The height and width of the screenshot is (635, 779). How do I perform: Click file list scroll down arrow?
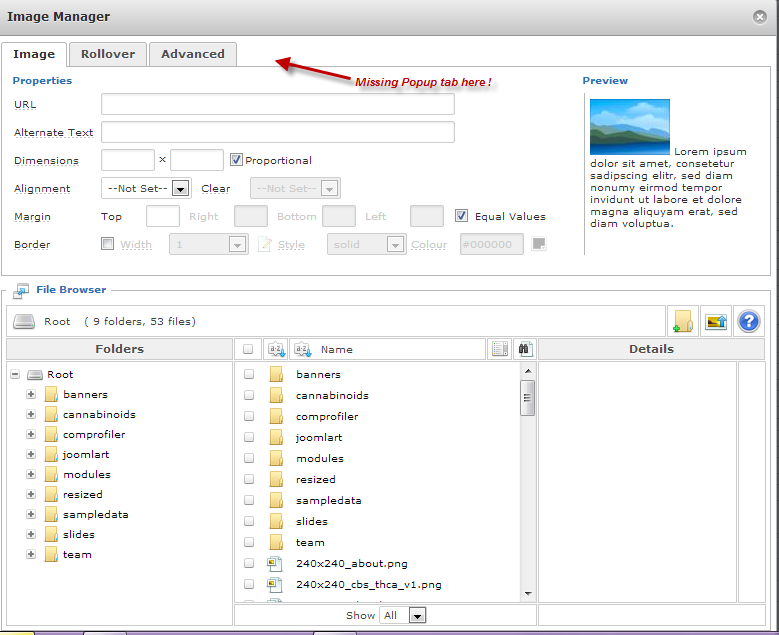coord(528,594)
